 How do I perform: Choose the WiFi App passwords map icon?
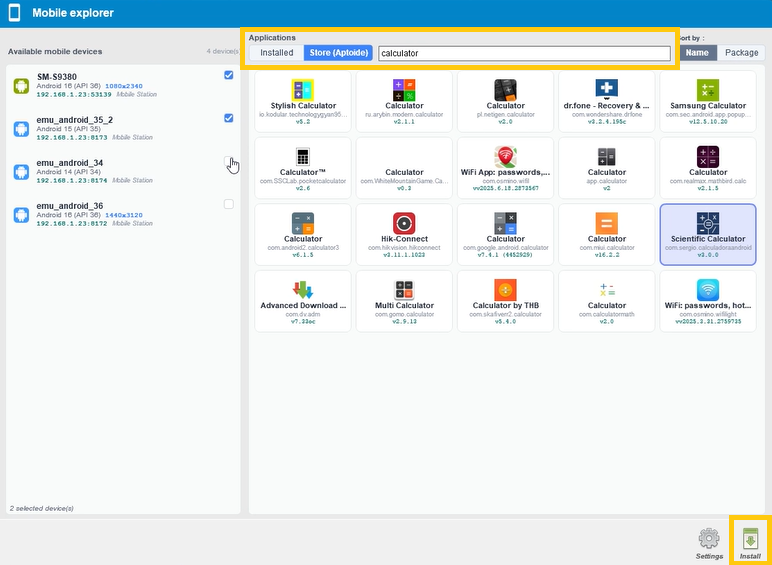pyautogui.click(x=505, y=157)
